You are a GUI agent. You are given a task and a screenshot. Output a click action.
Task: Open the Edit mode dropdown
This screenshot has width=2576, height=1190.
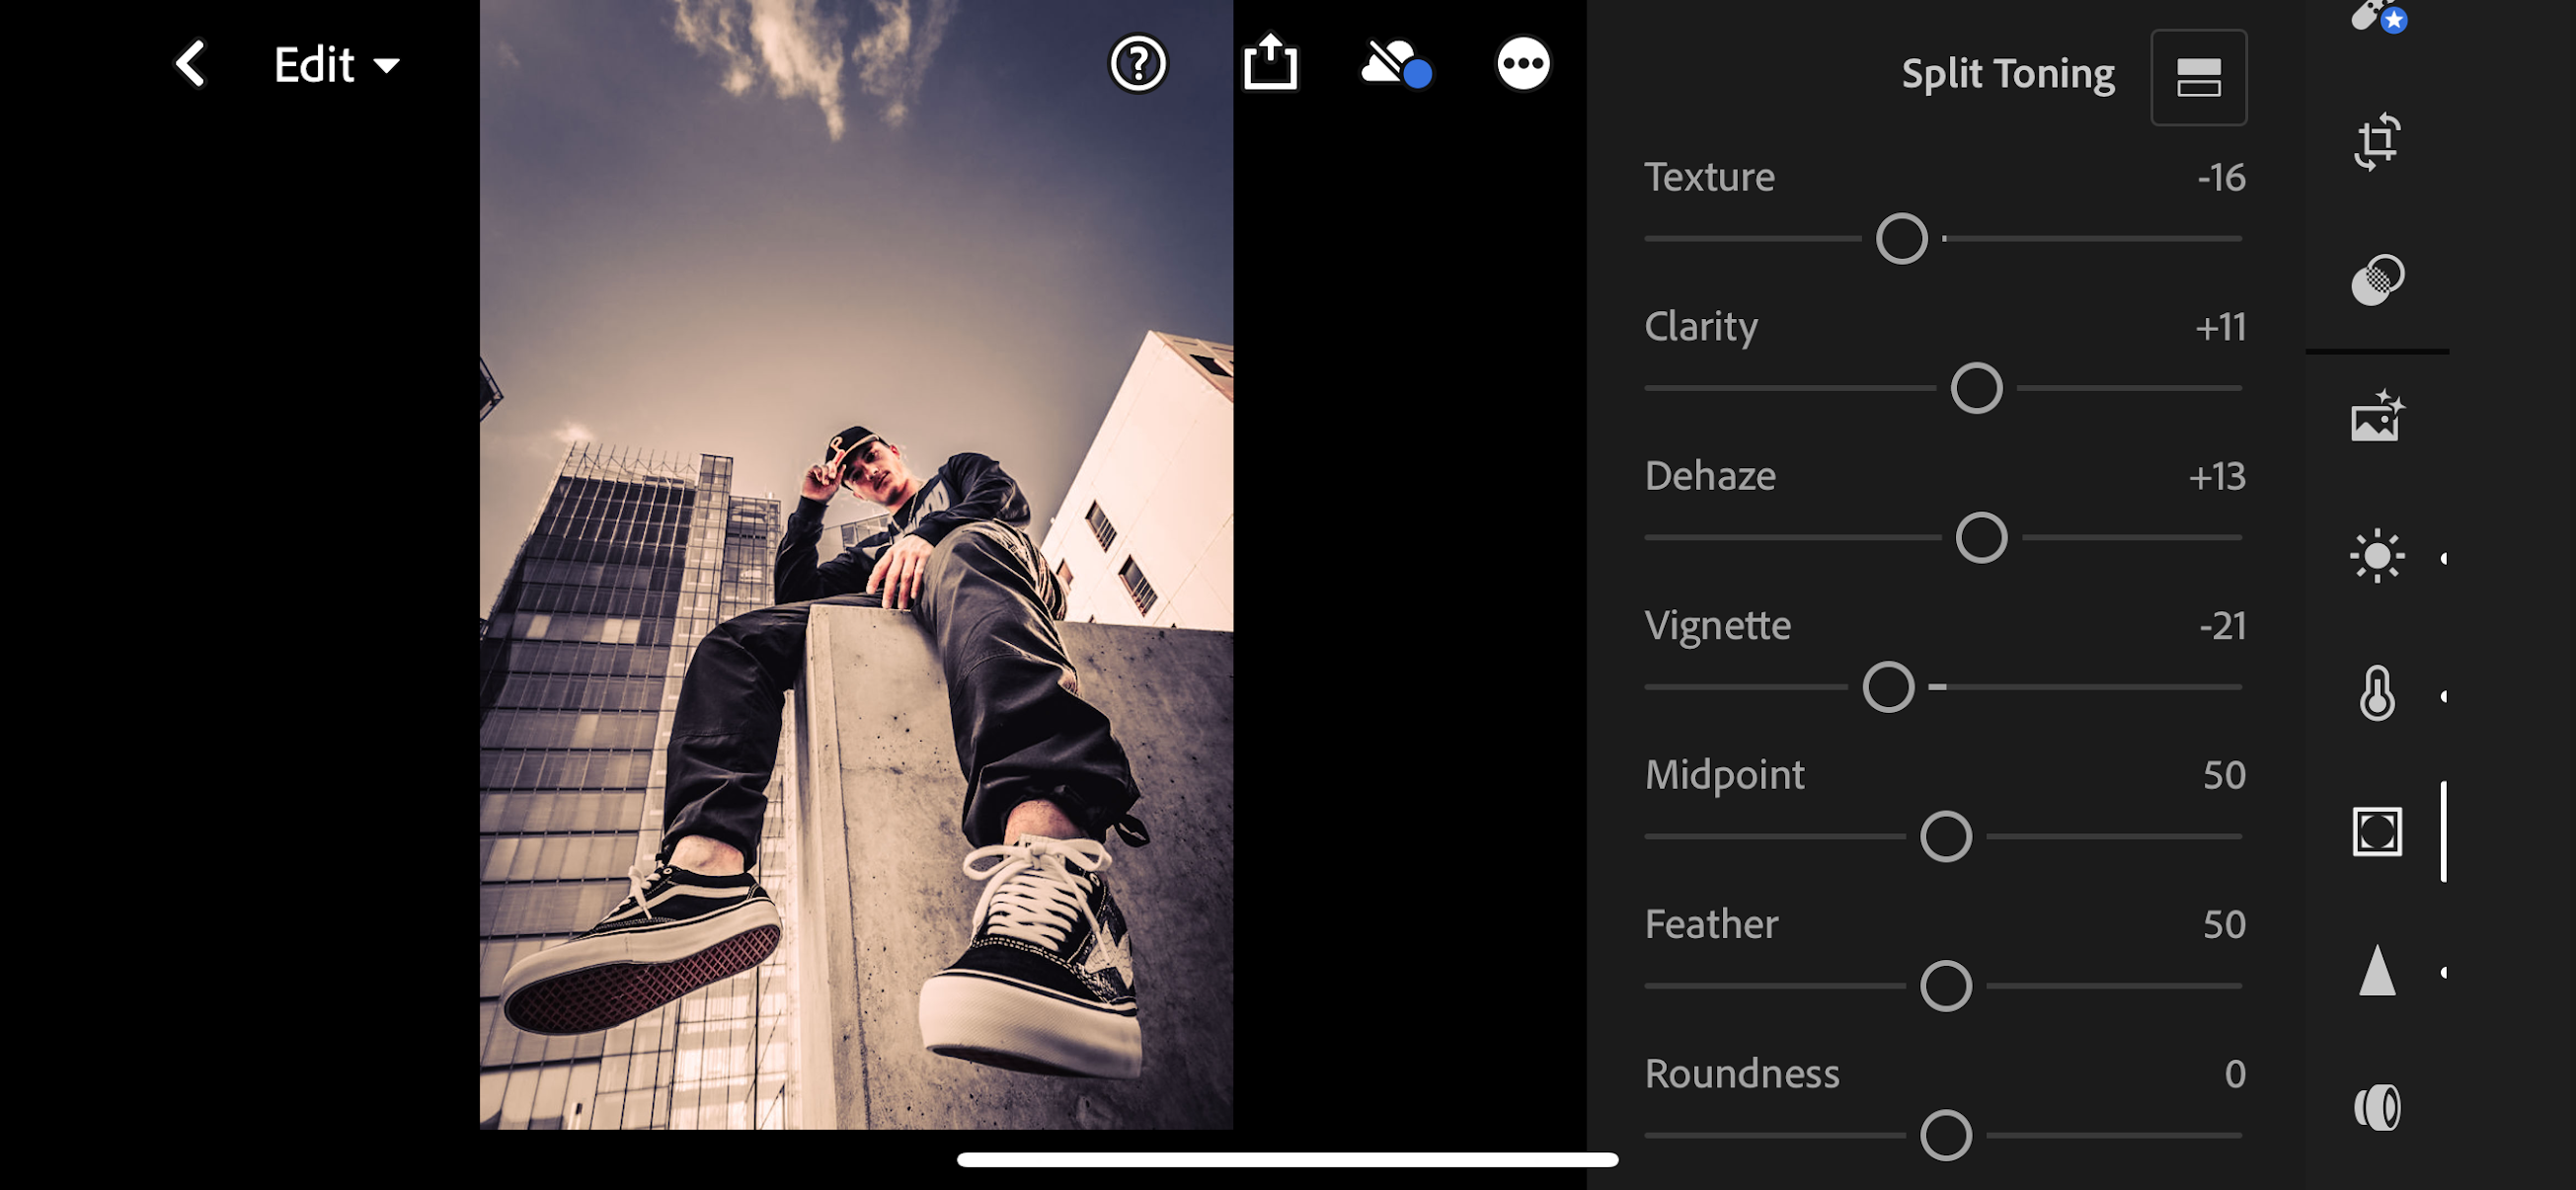coord(336,66)
